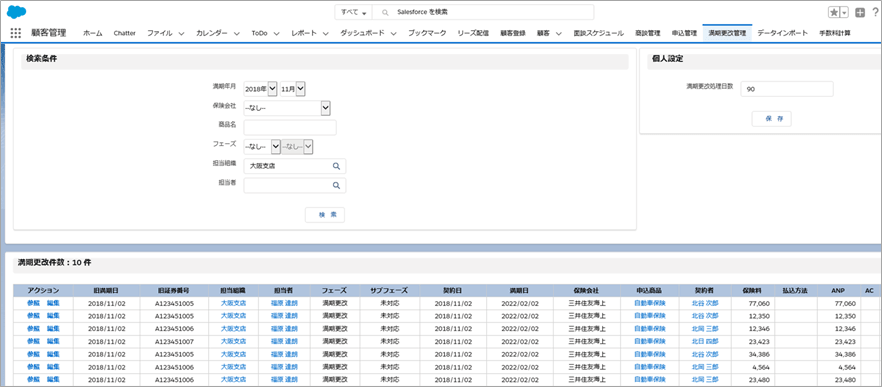The width and height of the screenshot is (882, 387).
Task: Open the first フェーズ dropdown
Action: point(262,147)
